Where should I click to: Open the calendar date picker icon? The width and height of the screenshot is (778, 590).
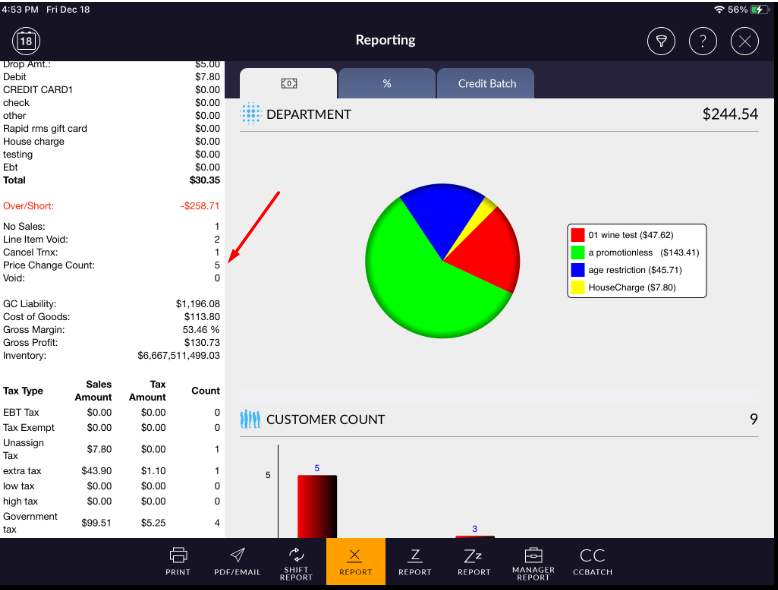[25, 41]
